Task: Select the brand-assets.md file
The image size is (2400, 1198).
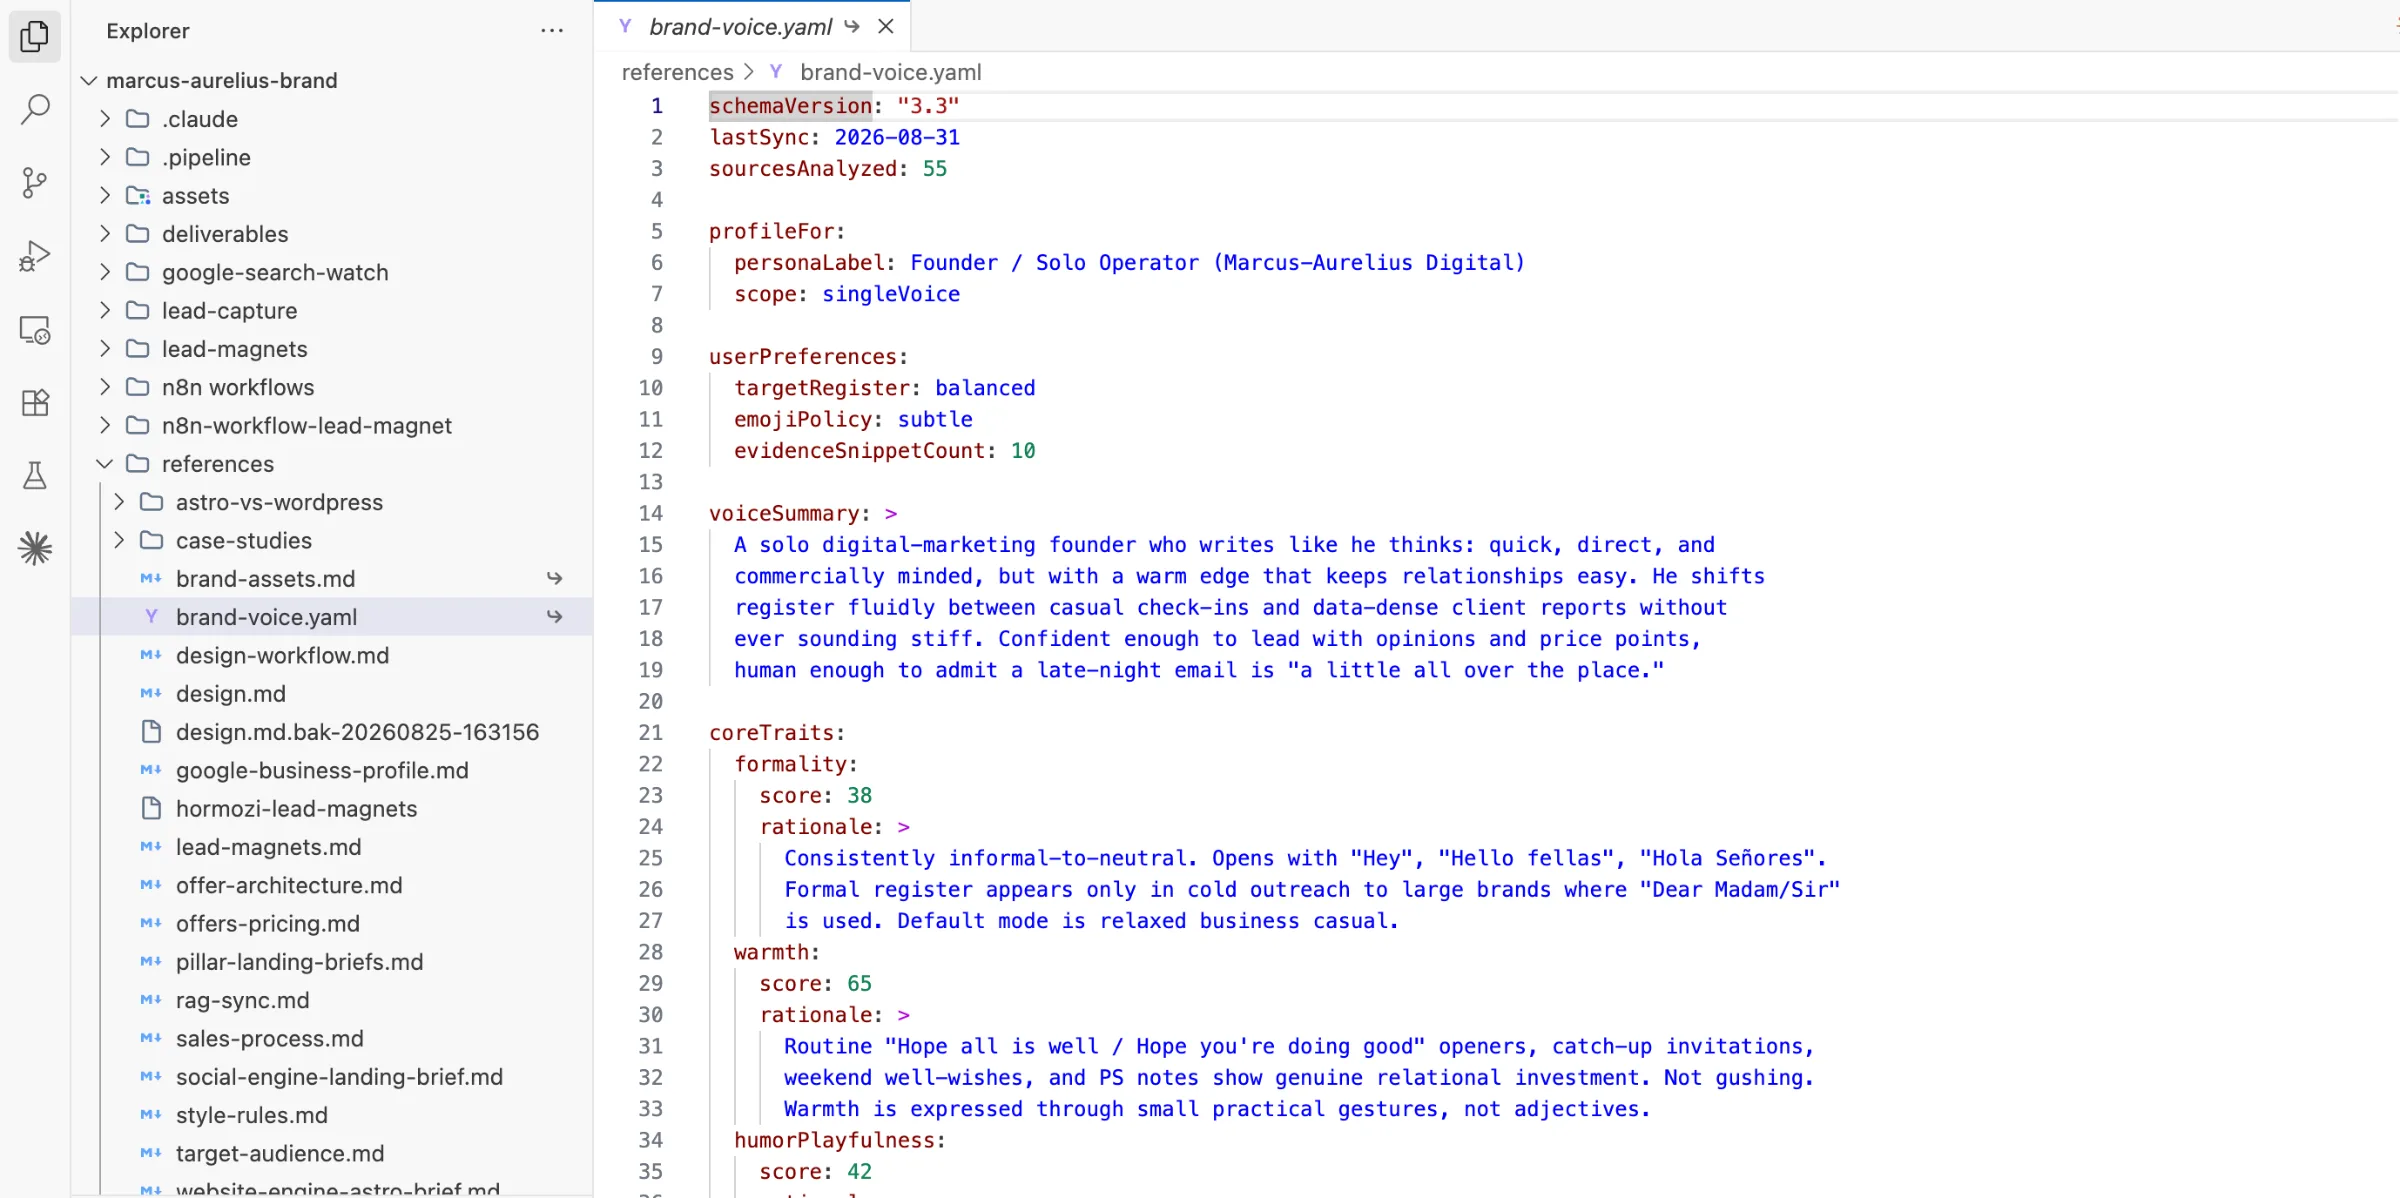Action: click(265, 578)
